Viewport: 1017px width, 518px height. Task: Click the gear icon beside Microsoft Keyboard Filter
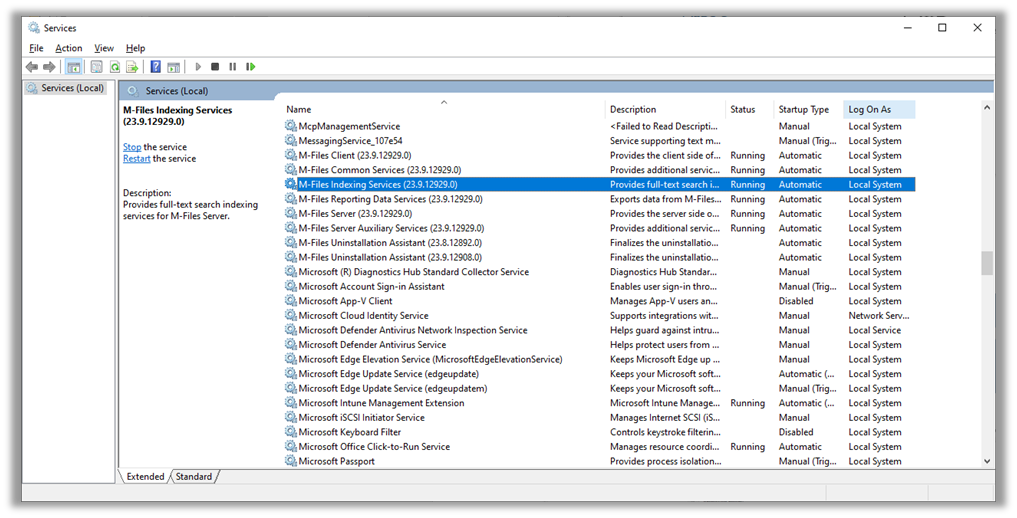coord(291,432)
